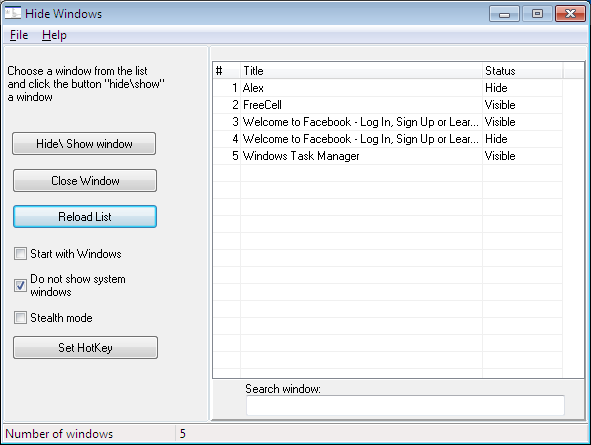Click the Hide Windows app icon in title bar
The image size is (591, 445).
click(13, 13)
